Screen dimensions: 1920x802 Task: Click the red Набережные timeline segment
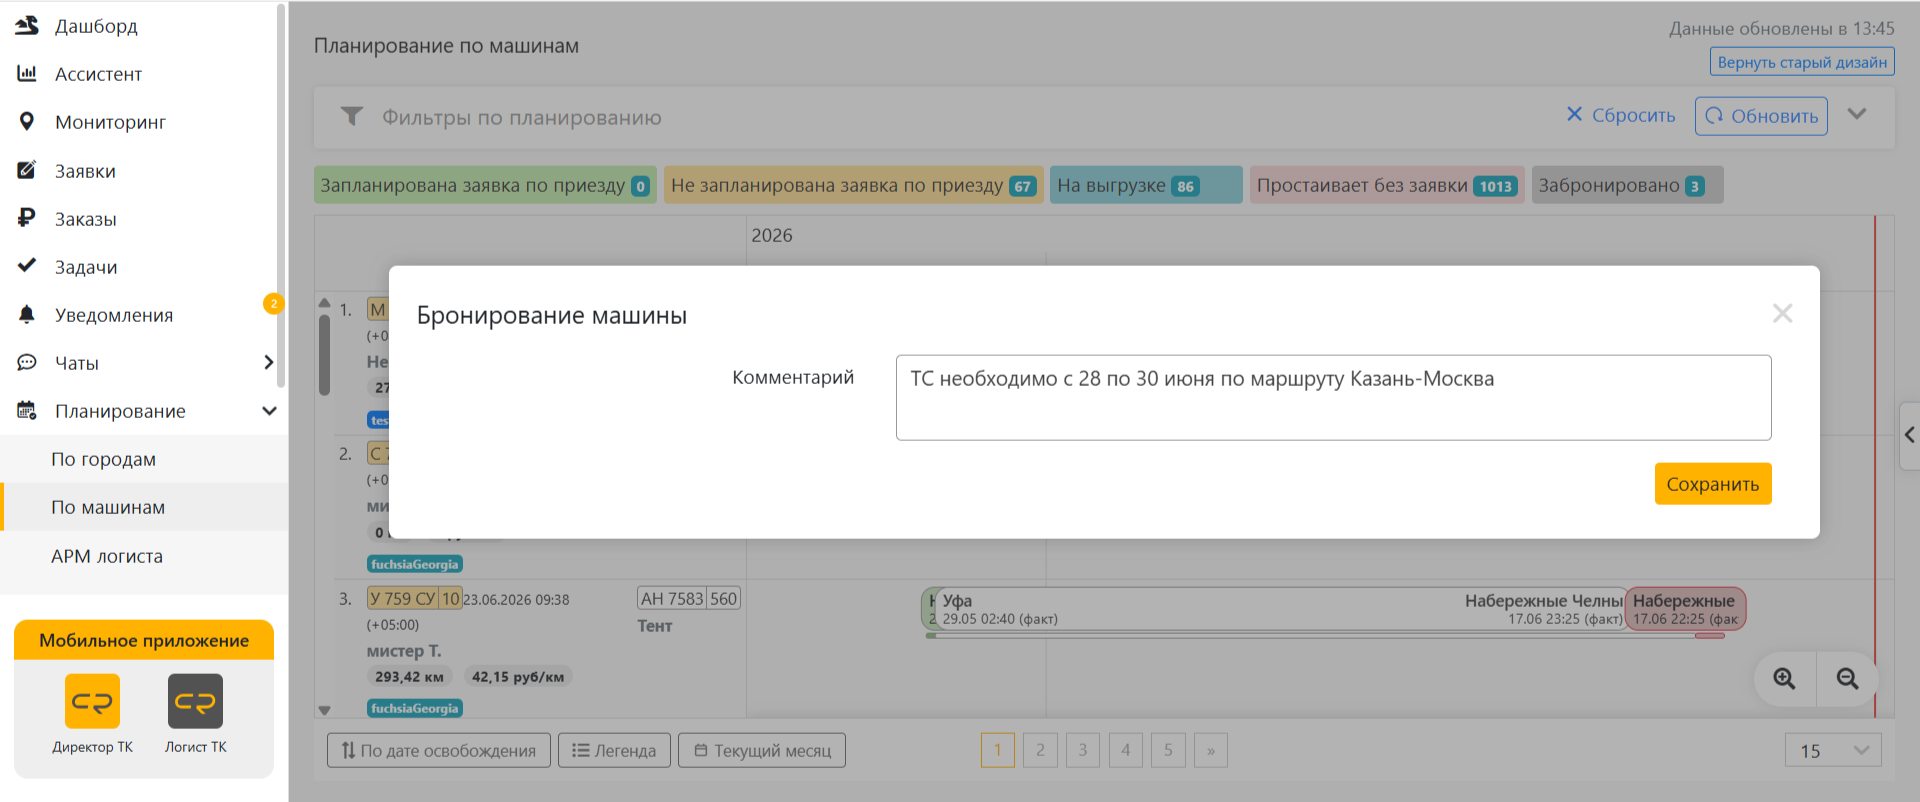click(x=1686, y=609)
